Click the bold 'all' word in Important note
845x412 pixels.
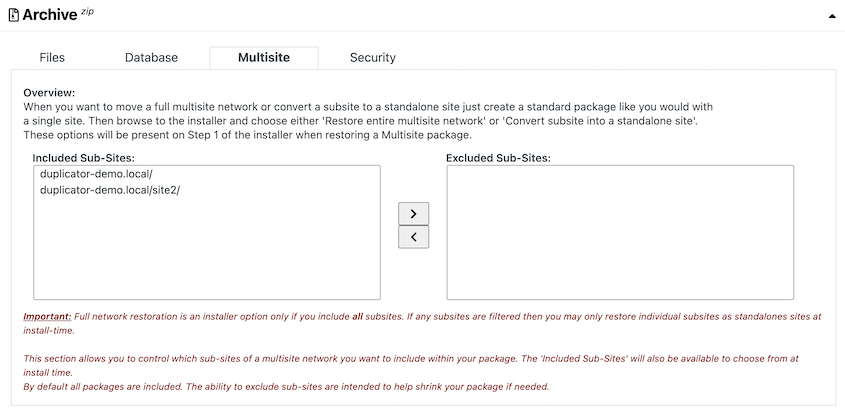click(357, 317)
